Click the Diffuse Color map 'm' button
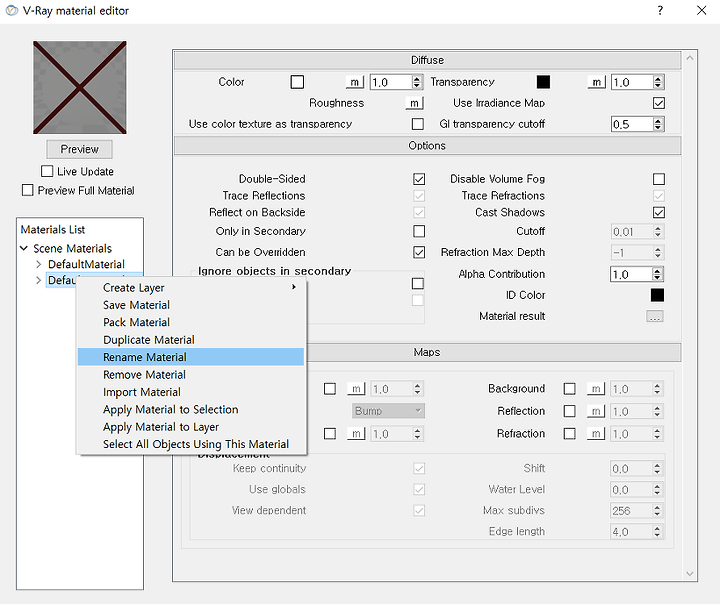This screenshot has height=604, width=720. [354, 82]
